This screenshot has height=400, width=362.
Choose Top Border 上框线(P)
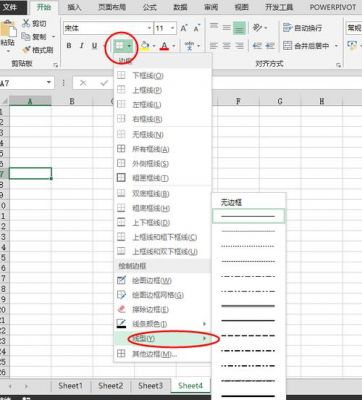(163, 90)
